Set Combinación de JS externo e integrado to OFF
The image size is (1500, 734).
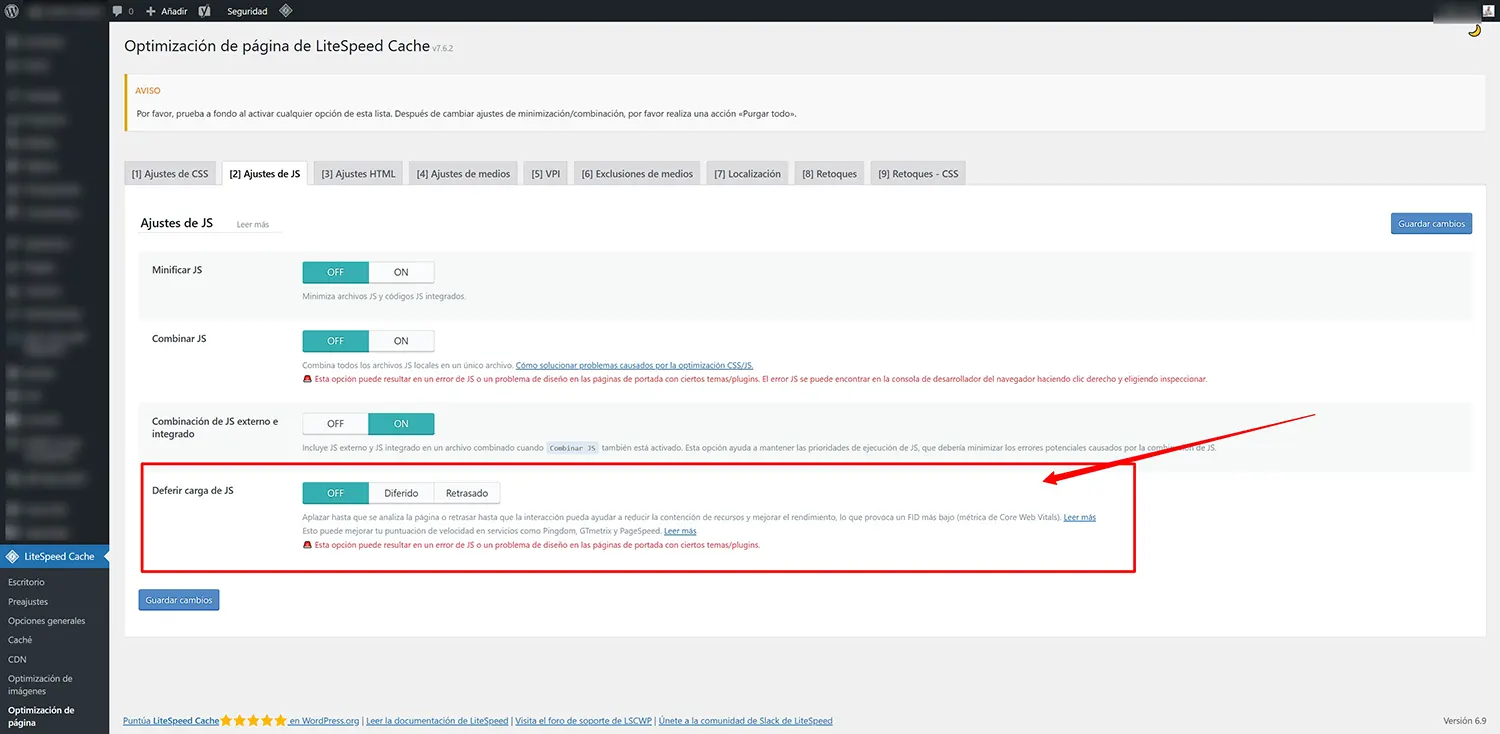335,424
